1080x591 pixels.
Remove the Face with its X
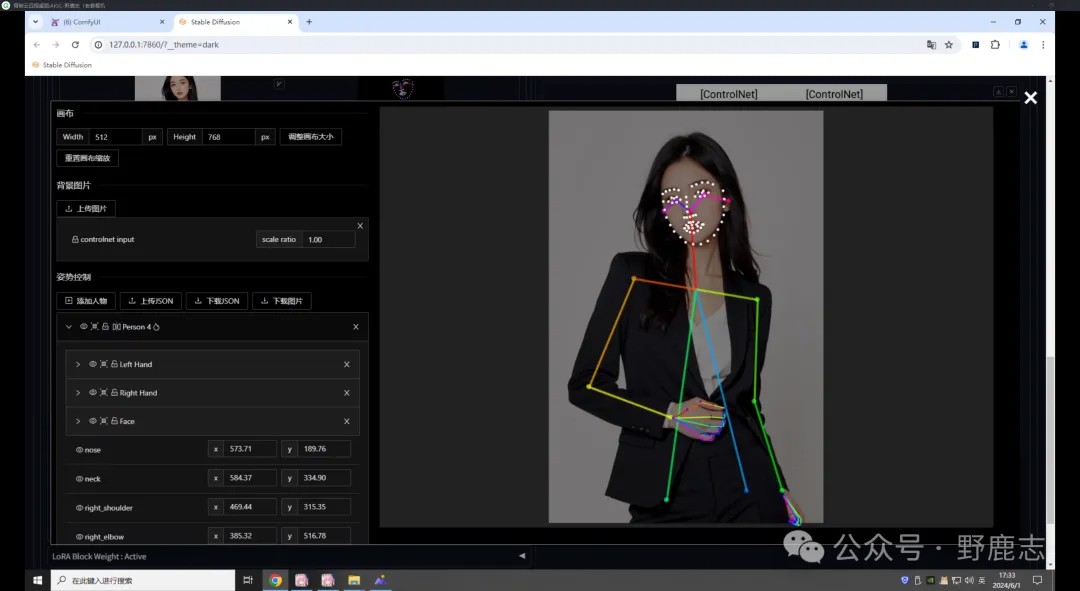346,421
